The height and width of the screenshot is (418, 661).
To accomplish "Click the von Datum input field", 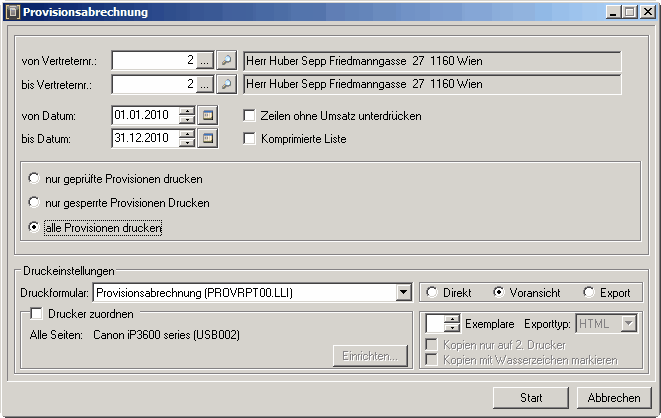I will (x=145, y=116).
